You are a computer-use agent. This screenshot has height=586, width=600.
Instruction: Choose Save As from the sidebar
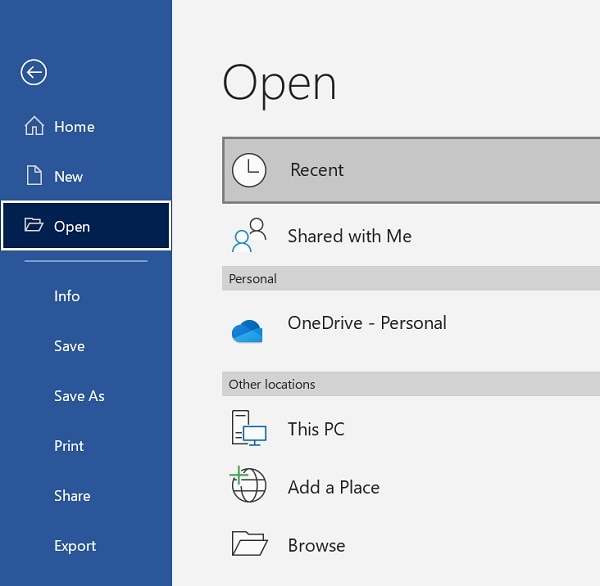tap(79, 396)
